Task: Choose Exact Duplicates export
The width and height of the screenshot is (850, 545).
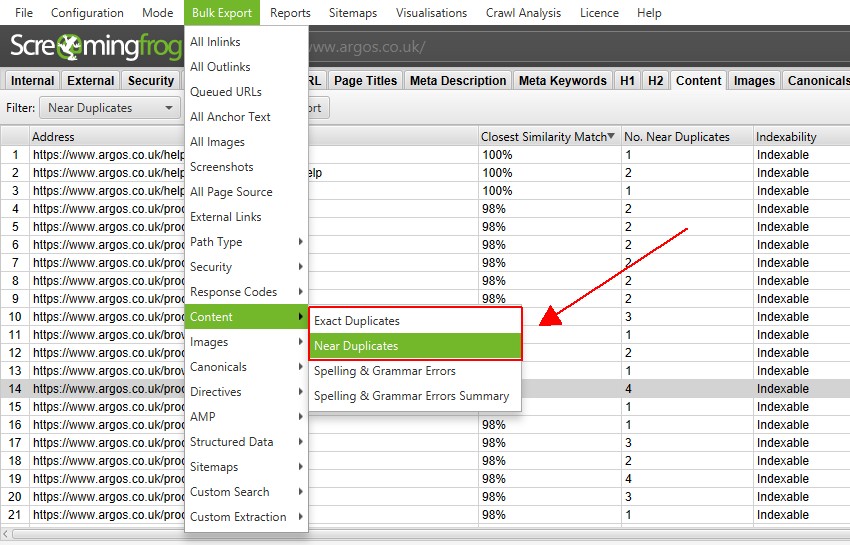Action: point(415,320)
